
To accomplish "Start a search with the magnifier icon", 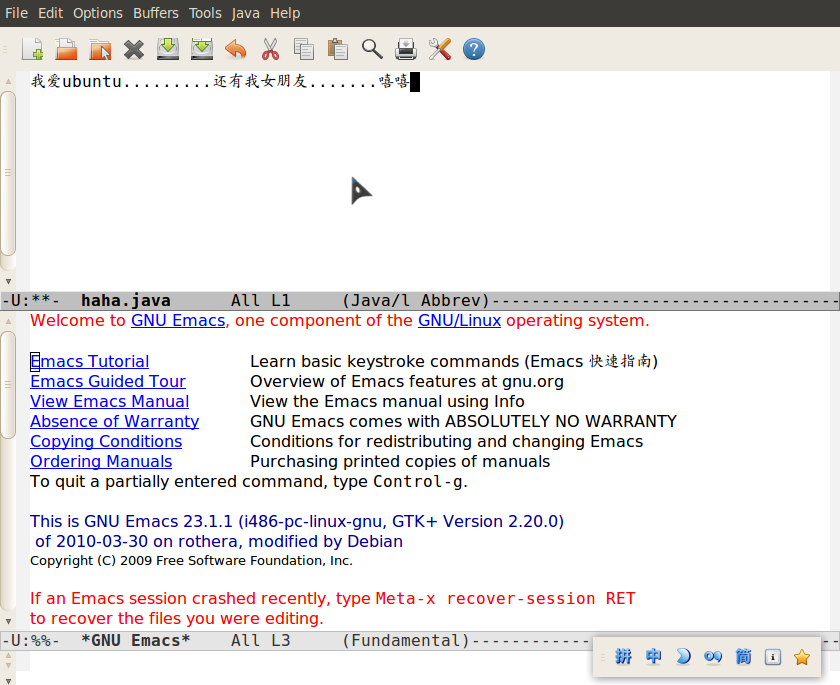I will pos(372,49).
